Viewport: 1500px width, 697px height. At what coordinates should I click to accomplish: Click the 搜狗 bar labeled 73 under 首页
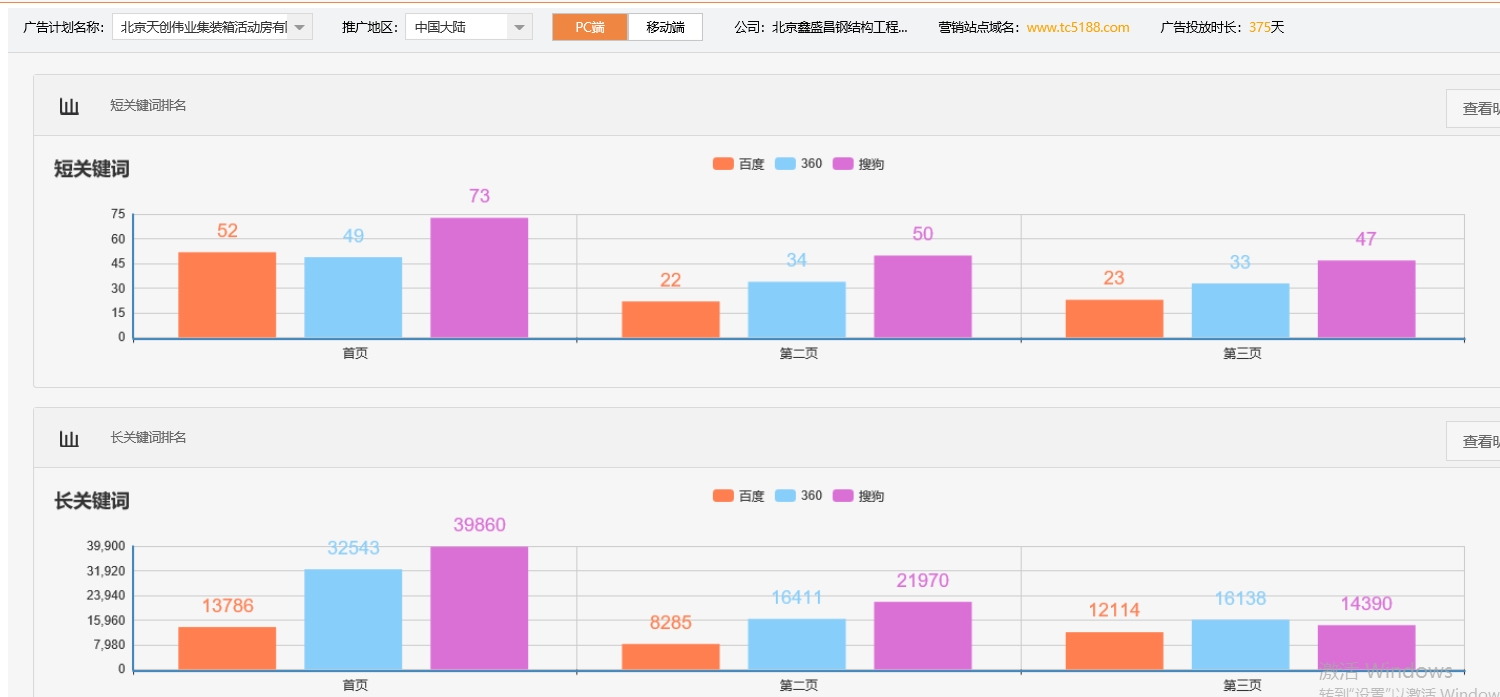[x=479, y=278]
